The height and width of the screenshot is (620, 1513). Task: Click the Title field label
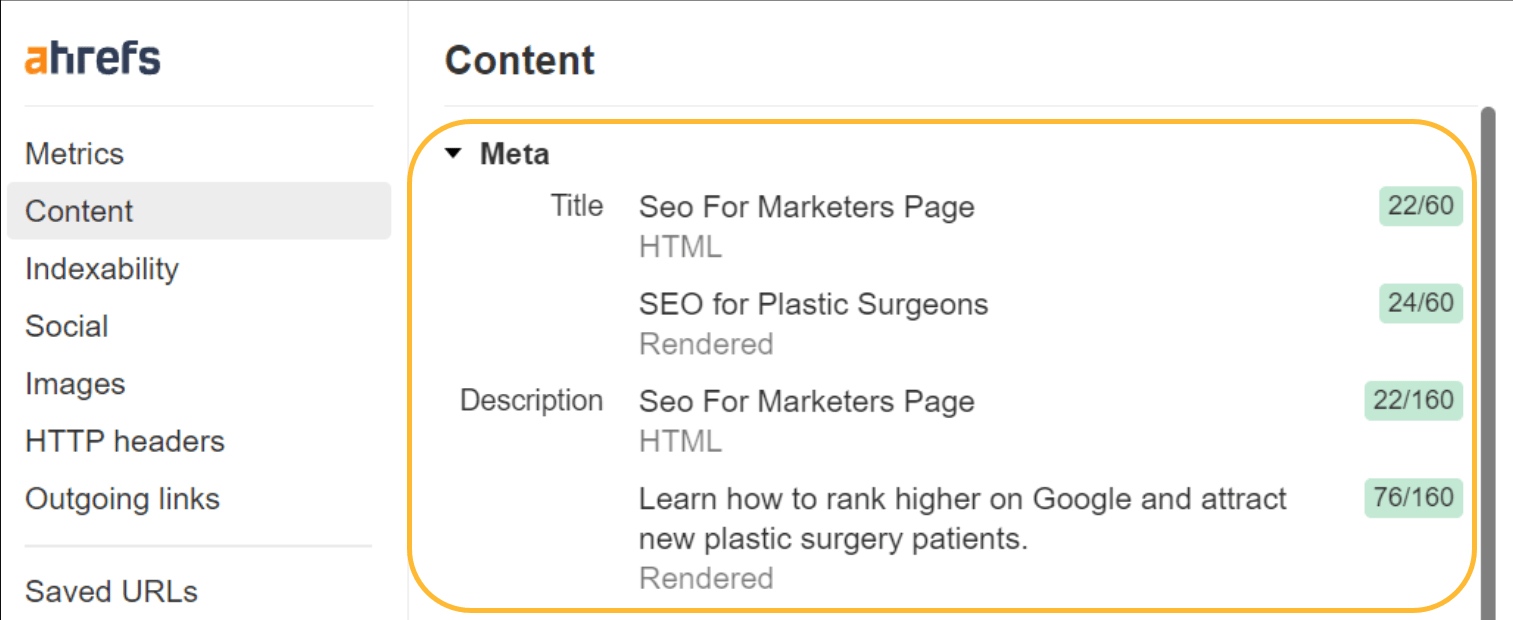pos(576,205)
